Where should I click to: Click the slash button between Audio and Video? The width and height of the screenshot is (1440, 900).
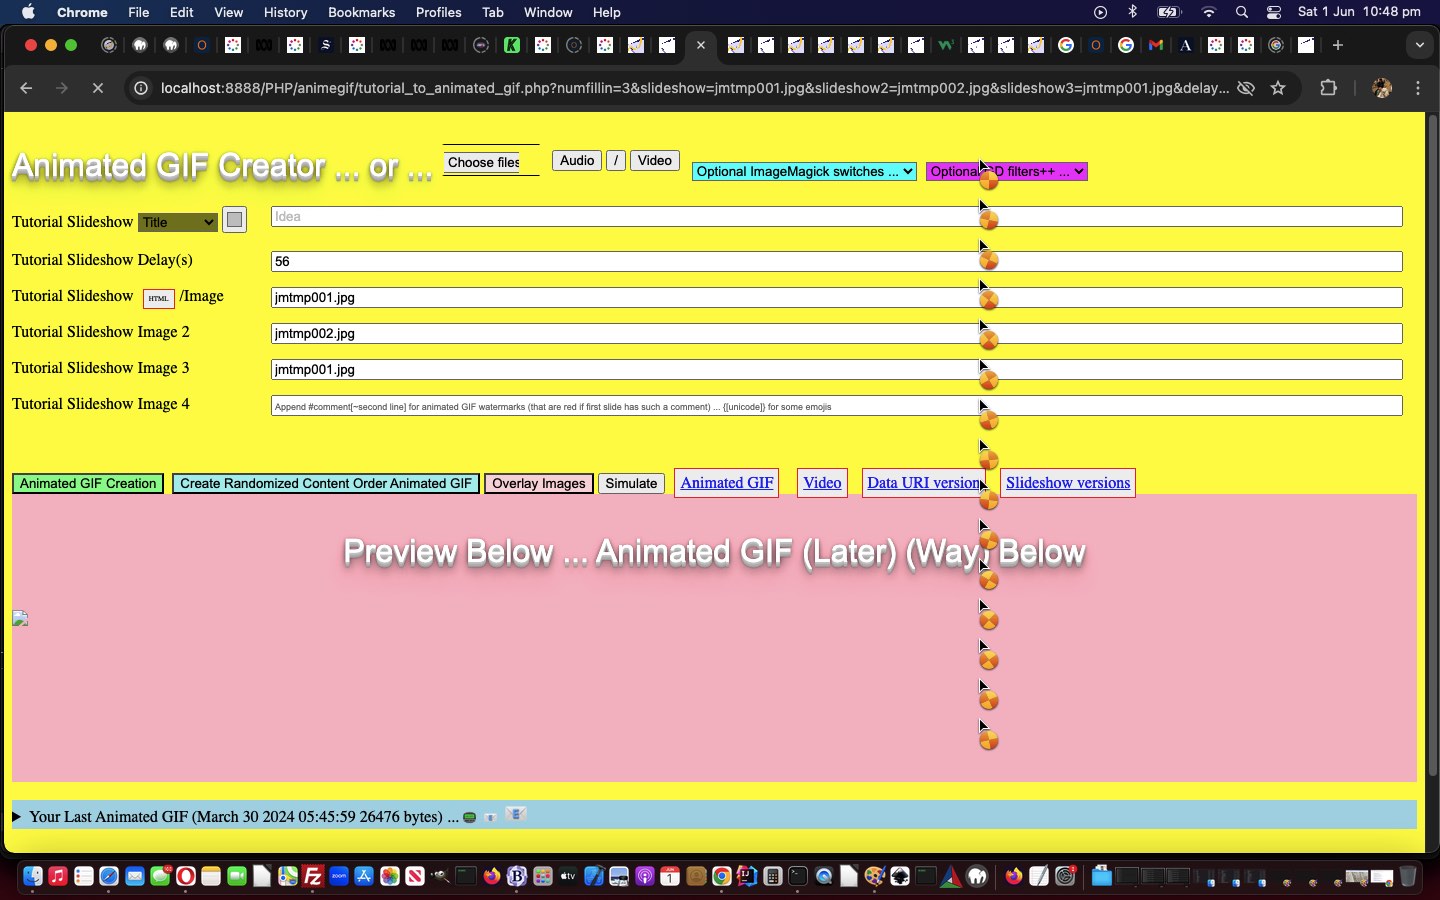[x=616, y=161]
